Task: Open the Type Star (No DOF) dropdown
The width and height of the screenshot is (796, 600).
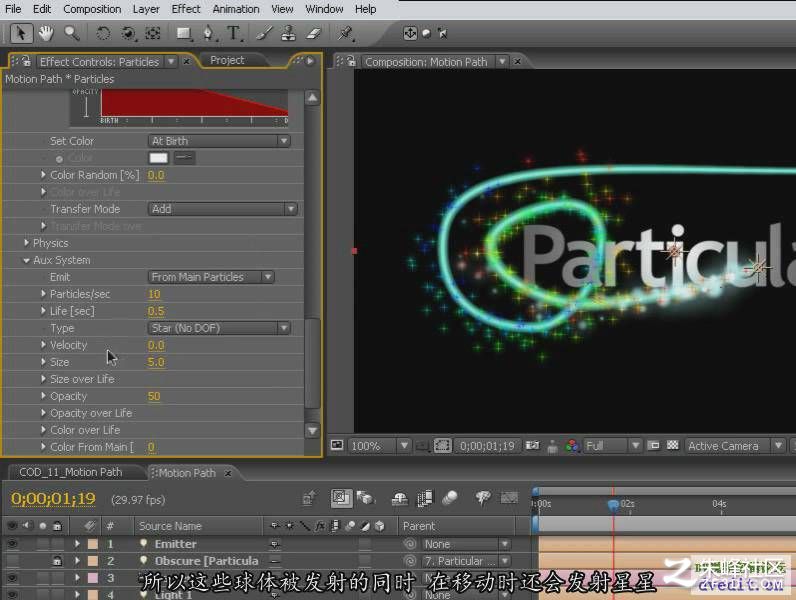Action: 219,328
